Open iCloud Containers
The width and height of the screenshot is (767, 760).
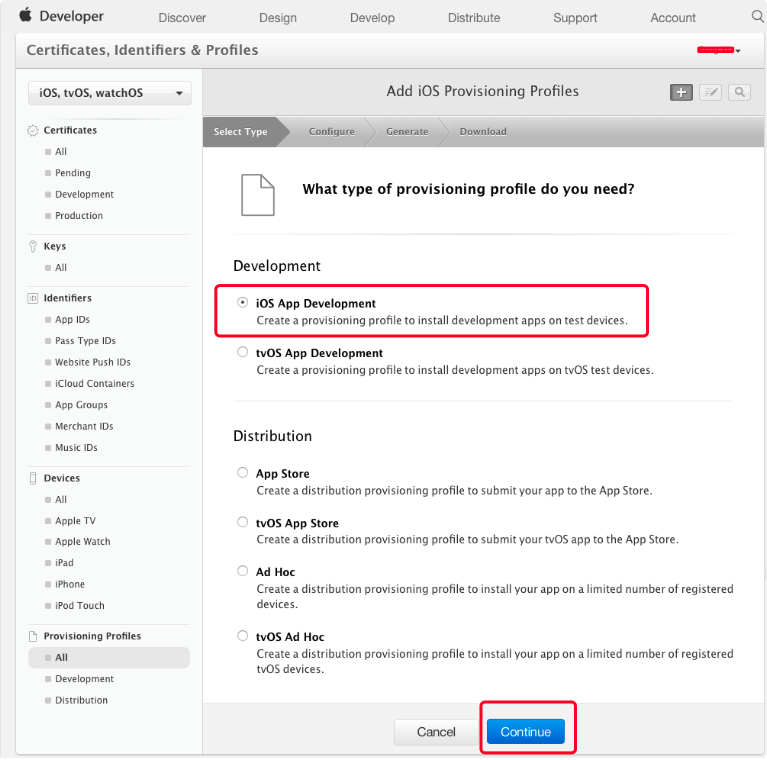tap(94, 384)
